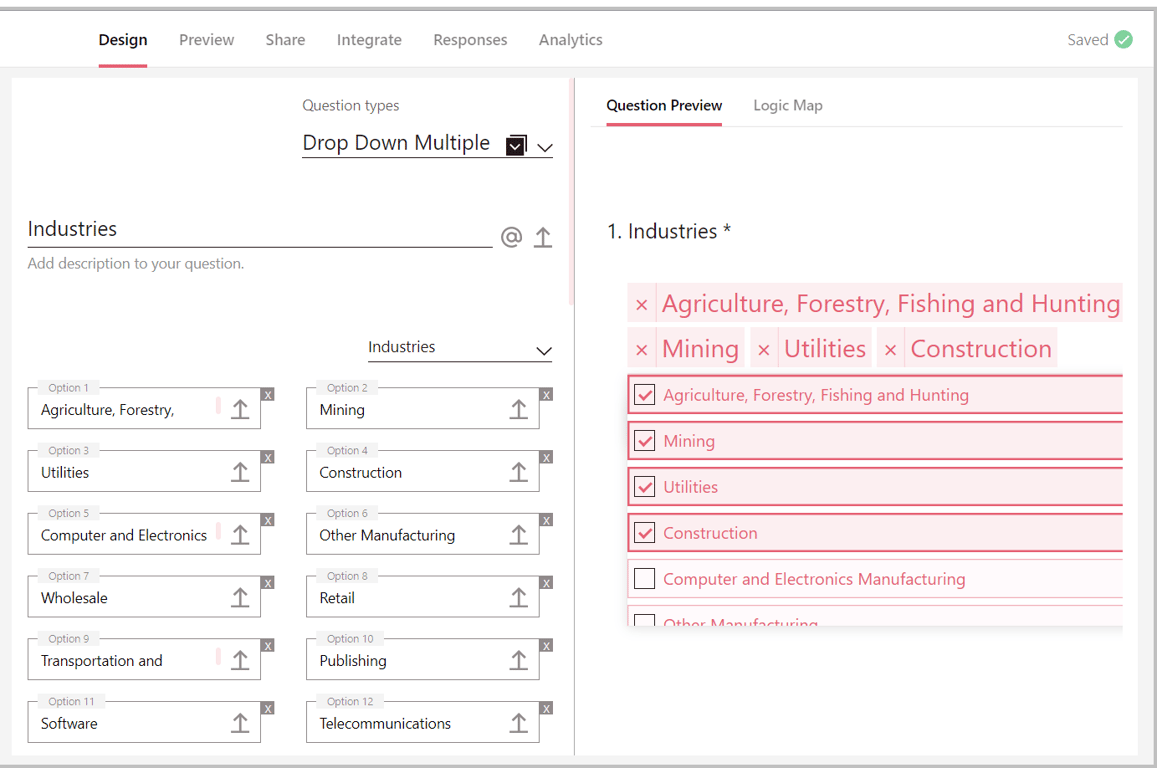Click the @ mention icon beside the question title
Screen dimensions: 1157x768
coord(511,237)
